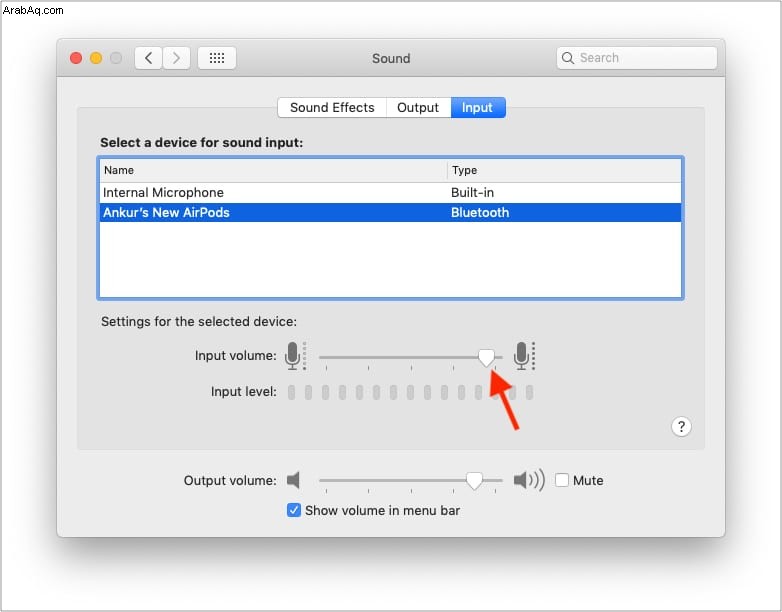Click the Name column header
Viewport: 782px width, 612px height.
pyautogui.click(x=273, y=170)
